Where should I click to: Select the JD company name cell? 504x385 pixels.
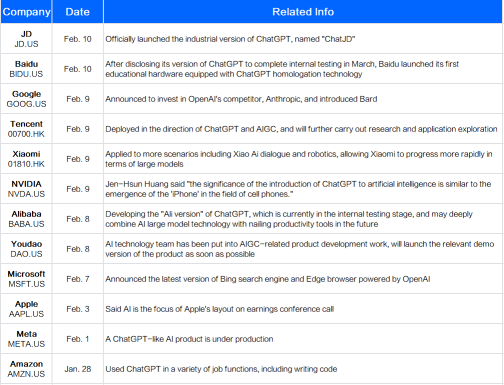pos(26,39)
